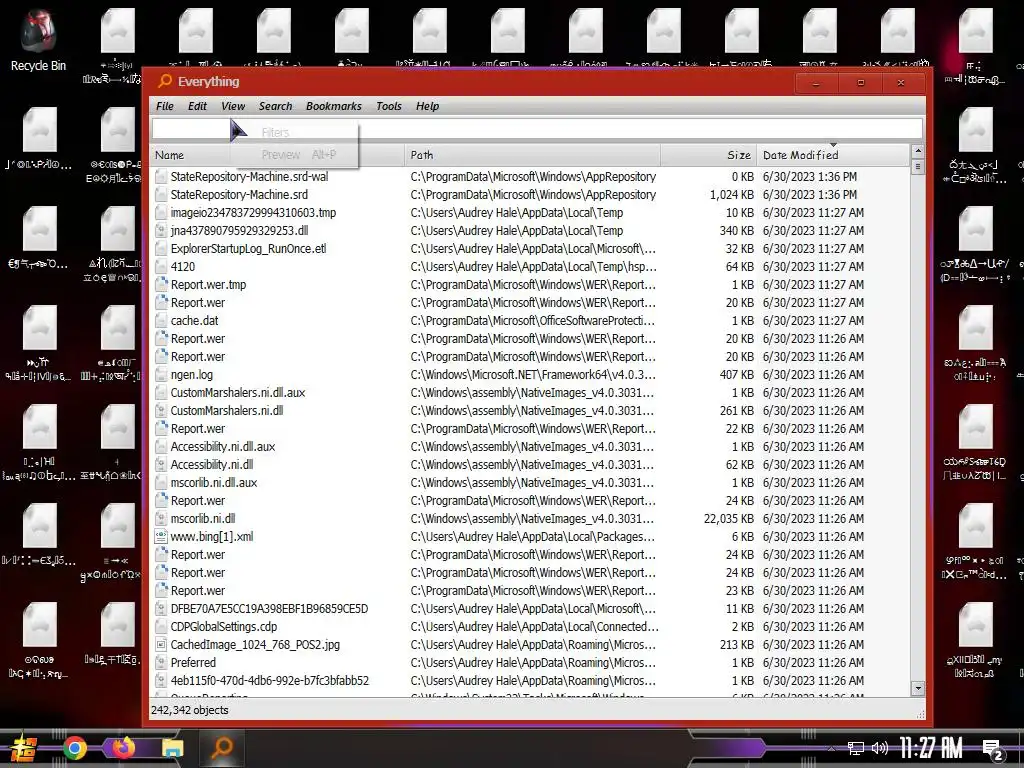Open the Edit menu

[x=197, y=106]
